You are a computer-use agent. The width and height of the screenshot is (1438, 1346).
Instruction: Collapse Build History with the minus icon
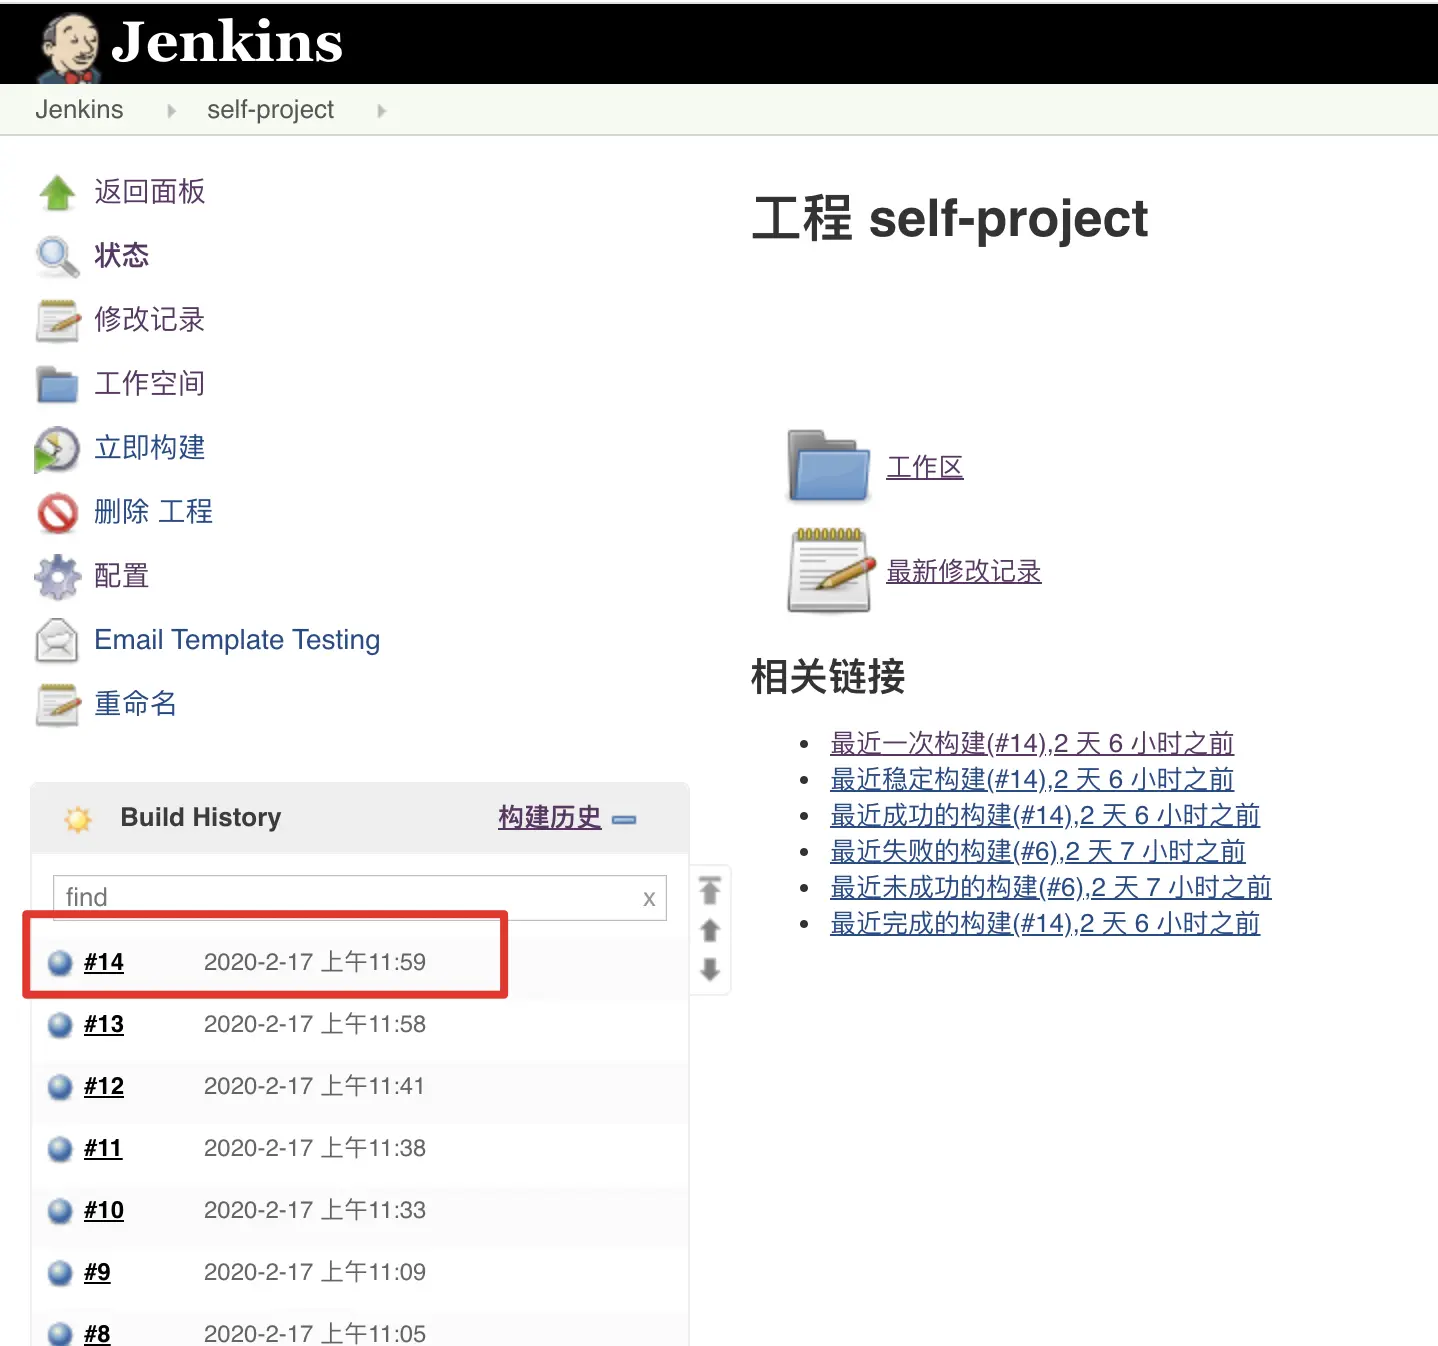(624, 820)
